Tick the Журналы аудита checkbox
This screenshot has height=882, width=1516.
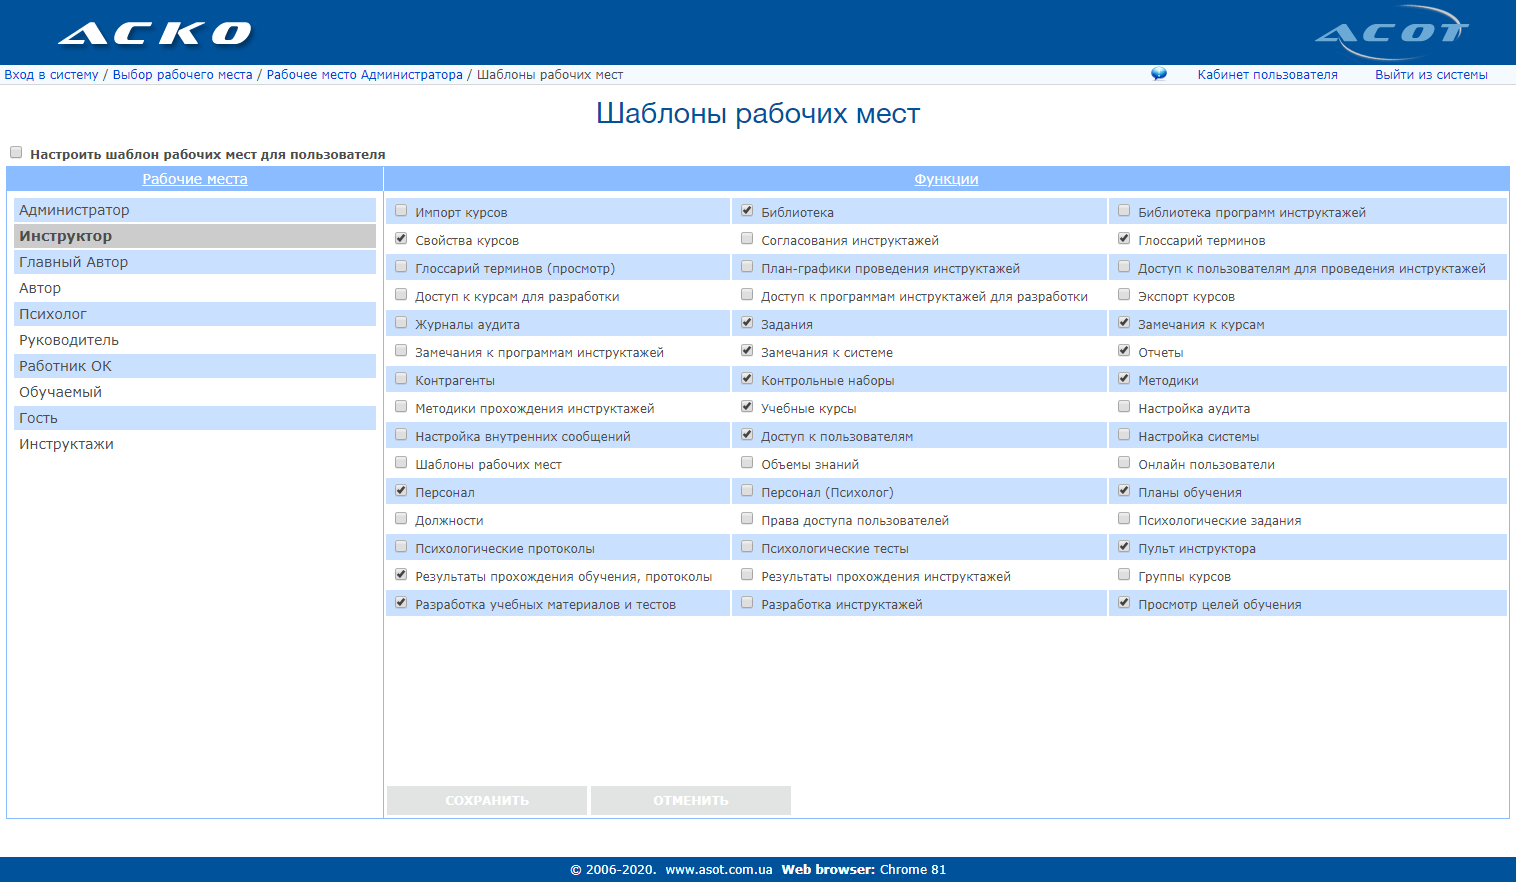coord(401,323)
